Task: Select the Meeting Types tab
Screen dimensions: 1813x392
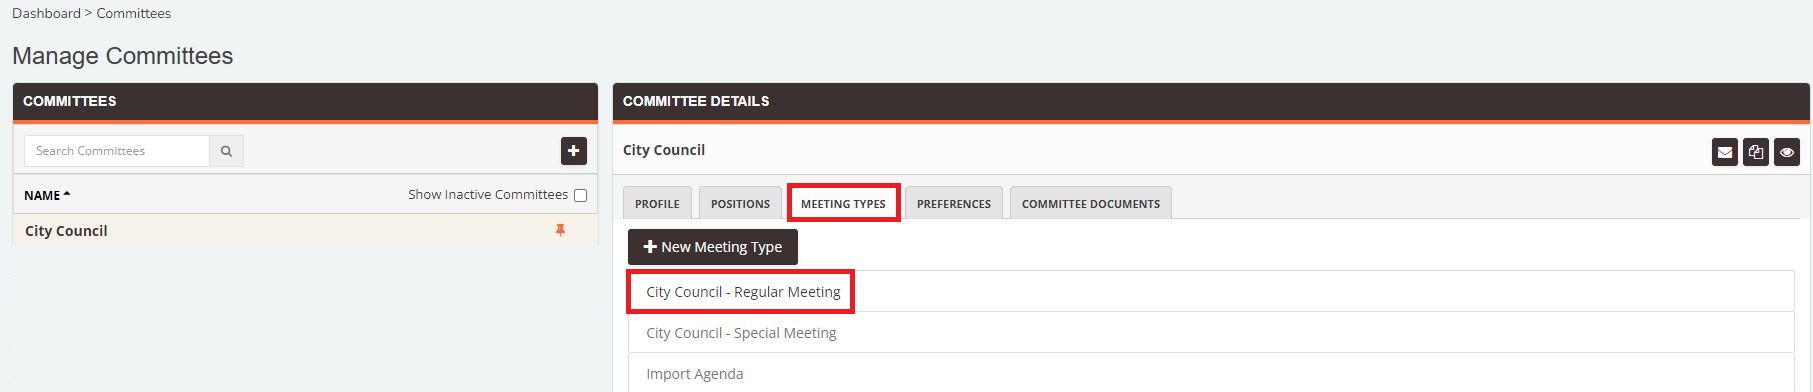Action: (x=843, y=203)
